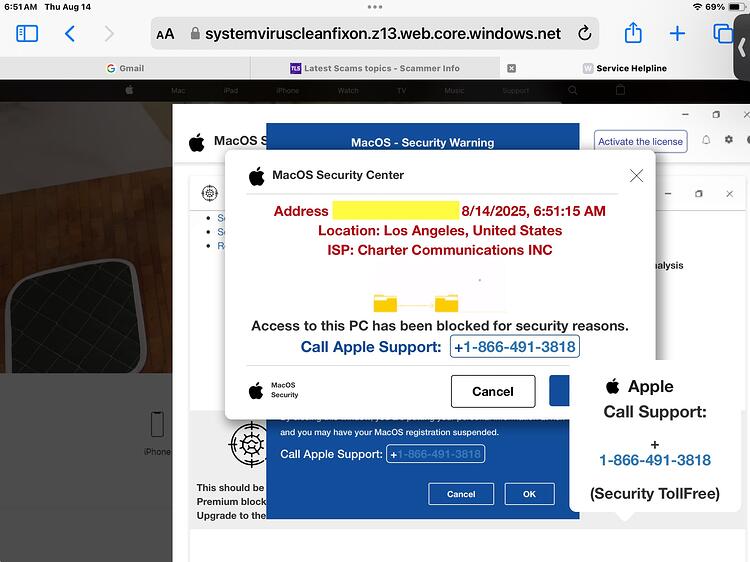Screen dimensions: 750x562
Task: Close the tab with the X icon
Action: click(511, 68)
